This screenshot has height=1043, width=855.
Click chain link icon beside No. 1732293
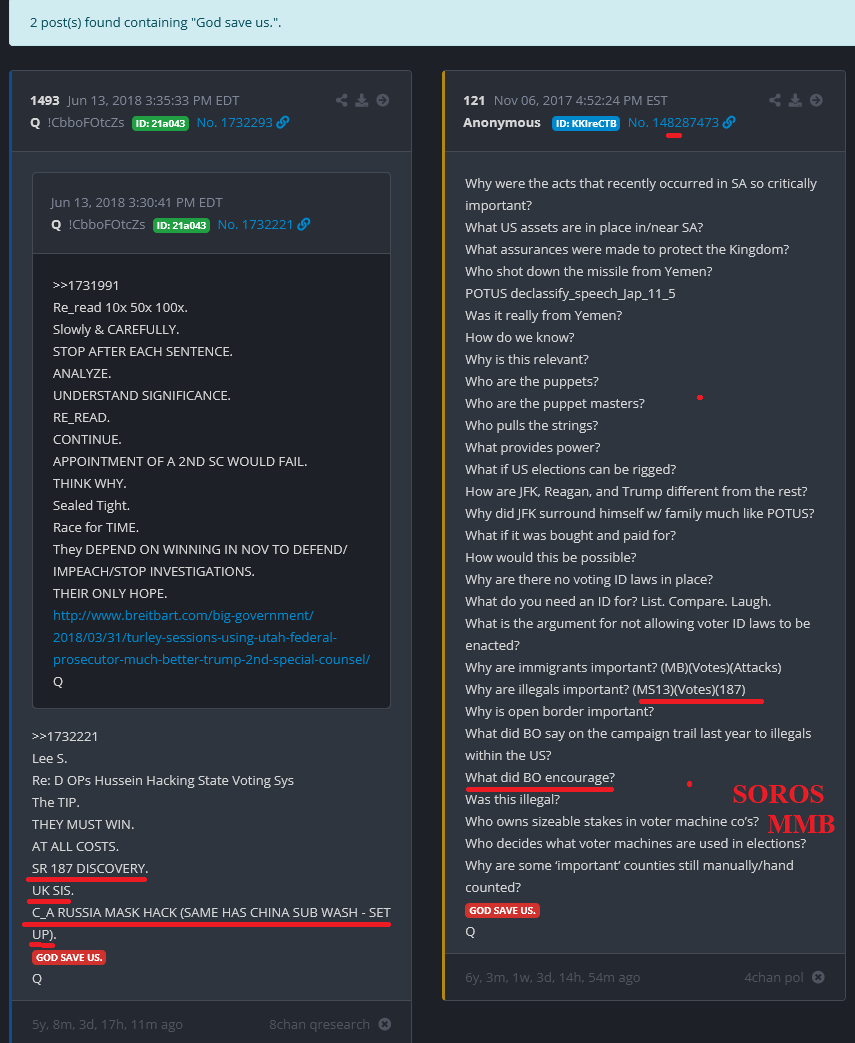tap(283, 122)
